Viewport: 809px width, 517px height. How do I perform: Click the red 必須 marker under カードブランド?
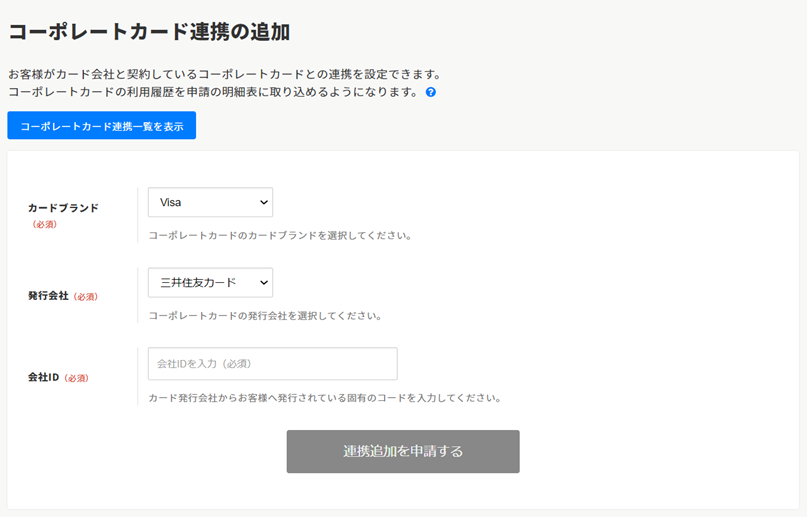tap(45, 225)
